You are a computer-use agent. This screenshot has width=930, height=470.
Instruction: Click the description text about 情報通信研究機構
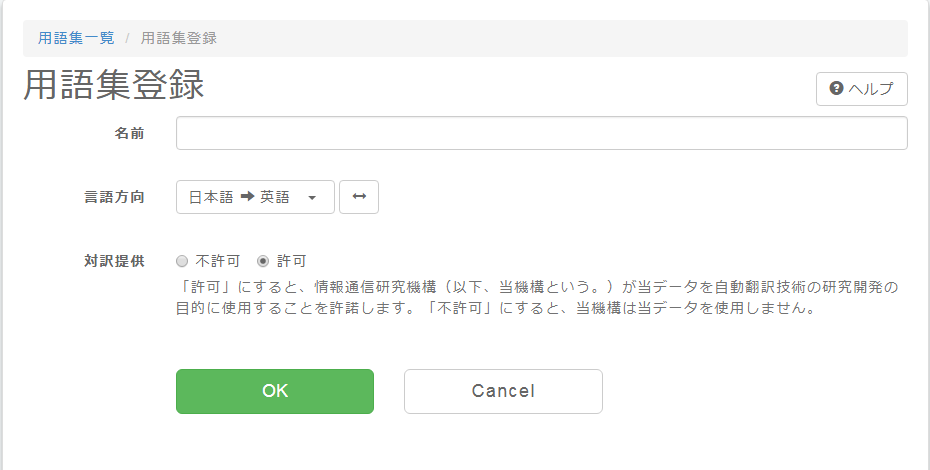[x=537, y=297]
